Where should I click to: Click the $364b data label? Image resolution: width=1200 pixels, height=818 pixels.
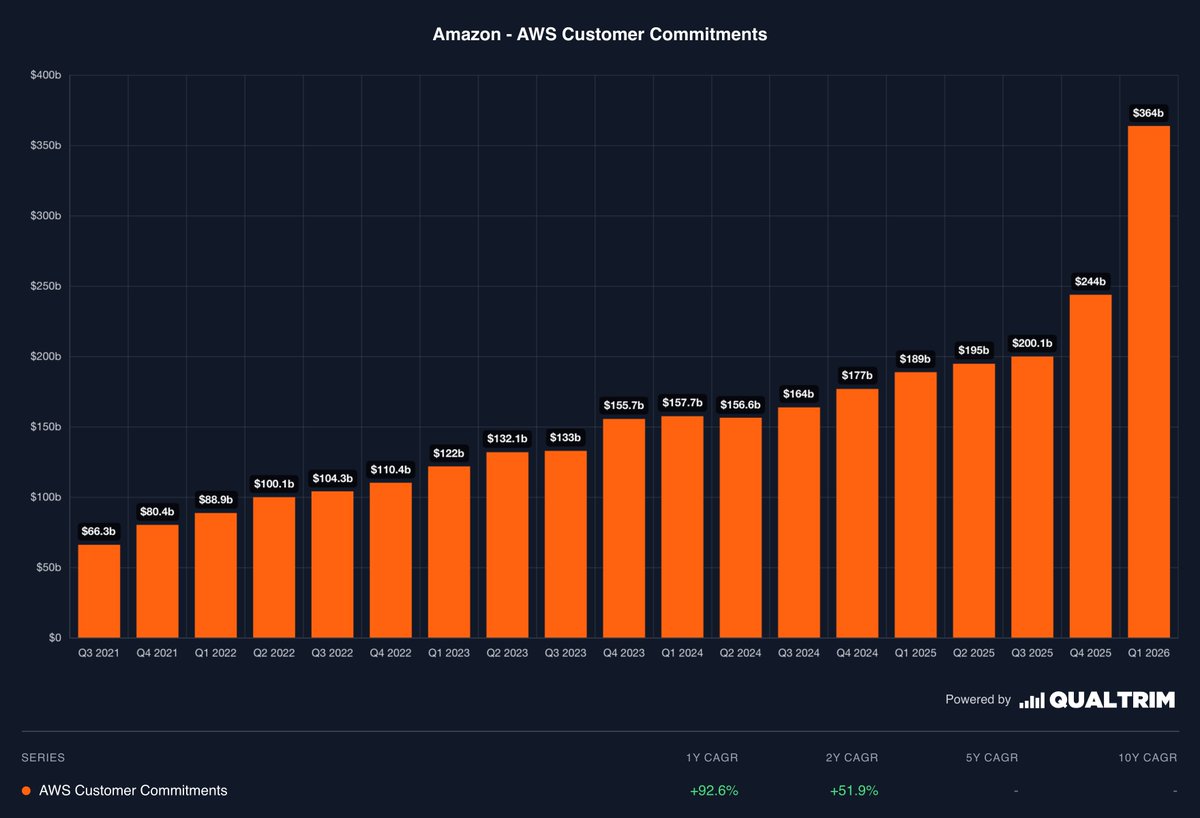pyautogui.click(x=1148, y=114)
